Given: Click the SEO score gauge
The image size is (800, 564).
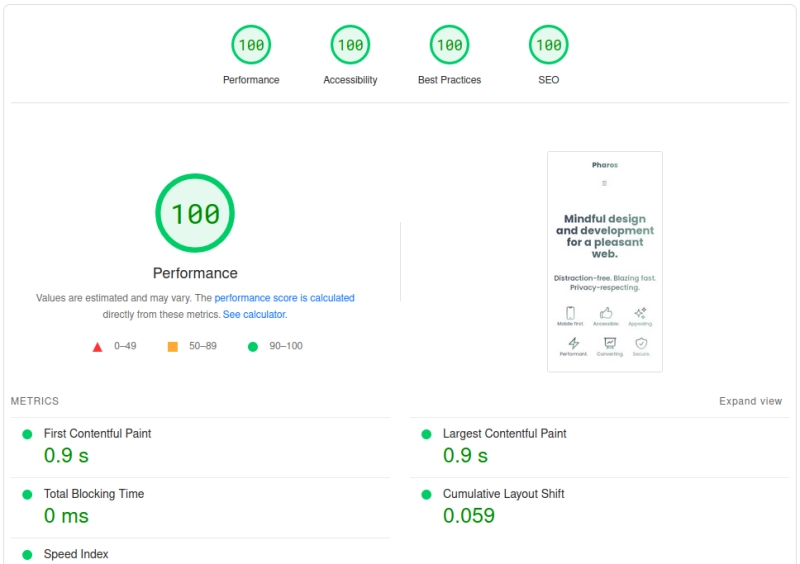Looking at the screenshot, I should [x=548, y=45].
